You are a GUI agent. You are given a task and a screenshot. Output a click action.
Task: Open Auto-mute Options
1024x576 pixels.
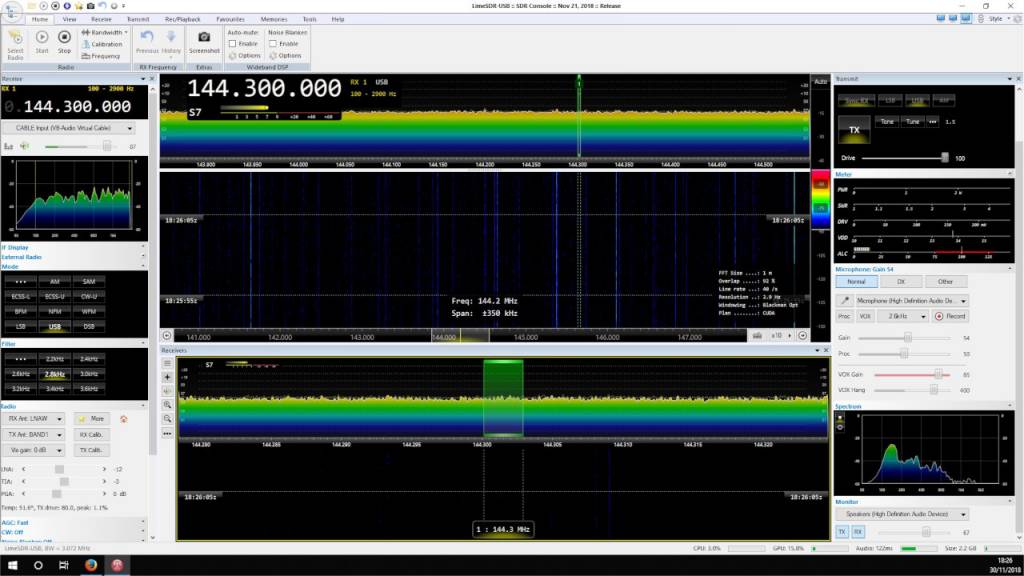pyautogui.click(x=245, y=56)
